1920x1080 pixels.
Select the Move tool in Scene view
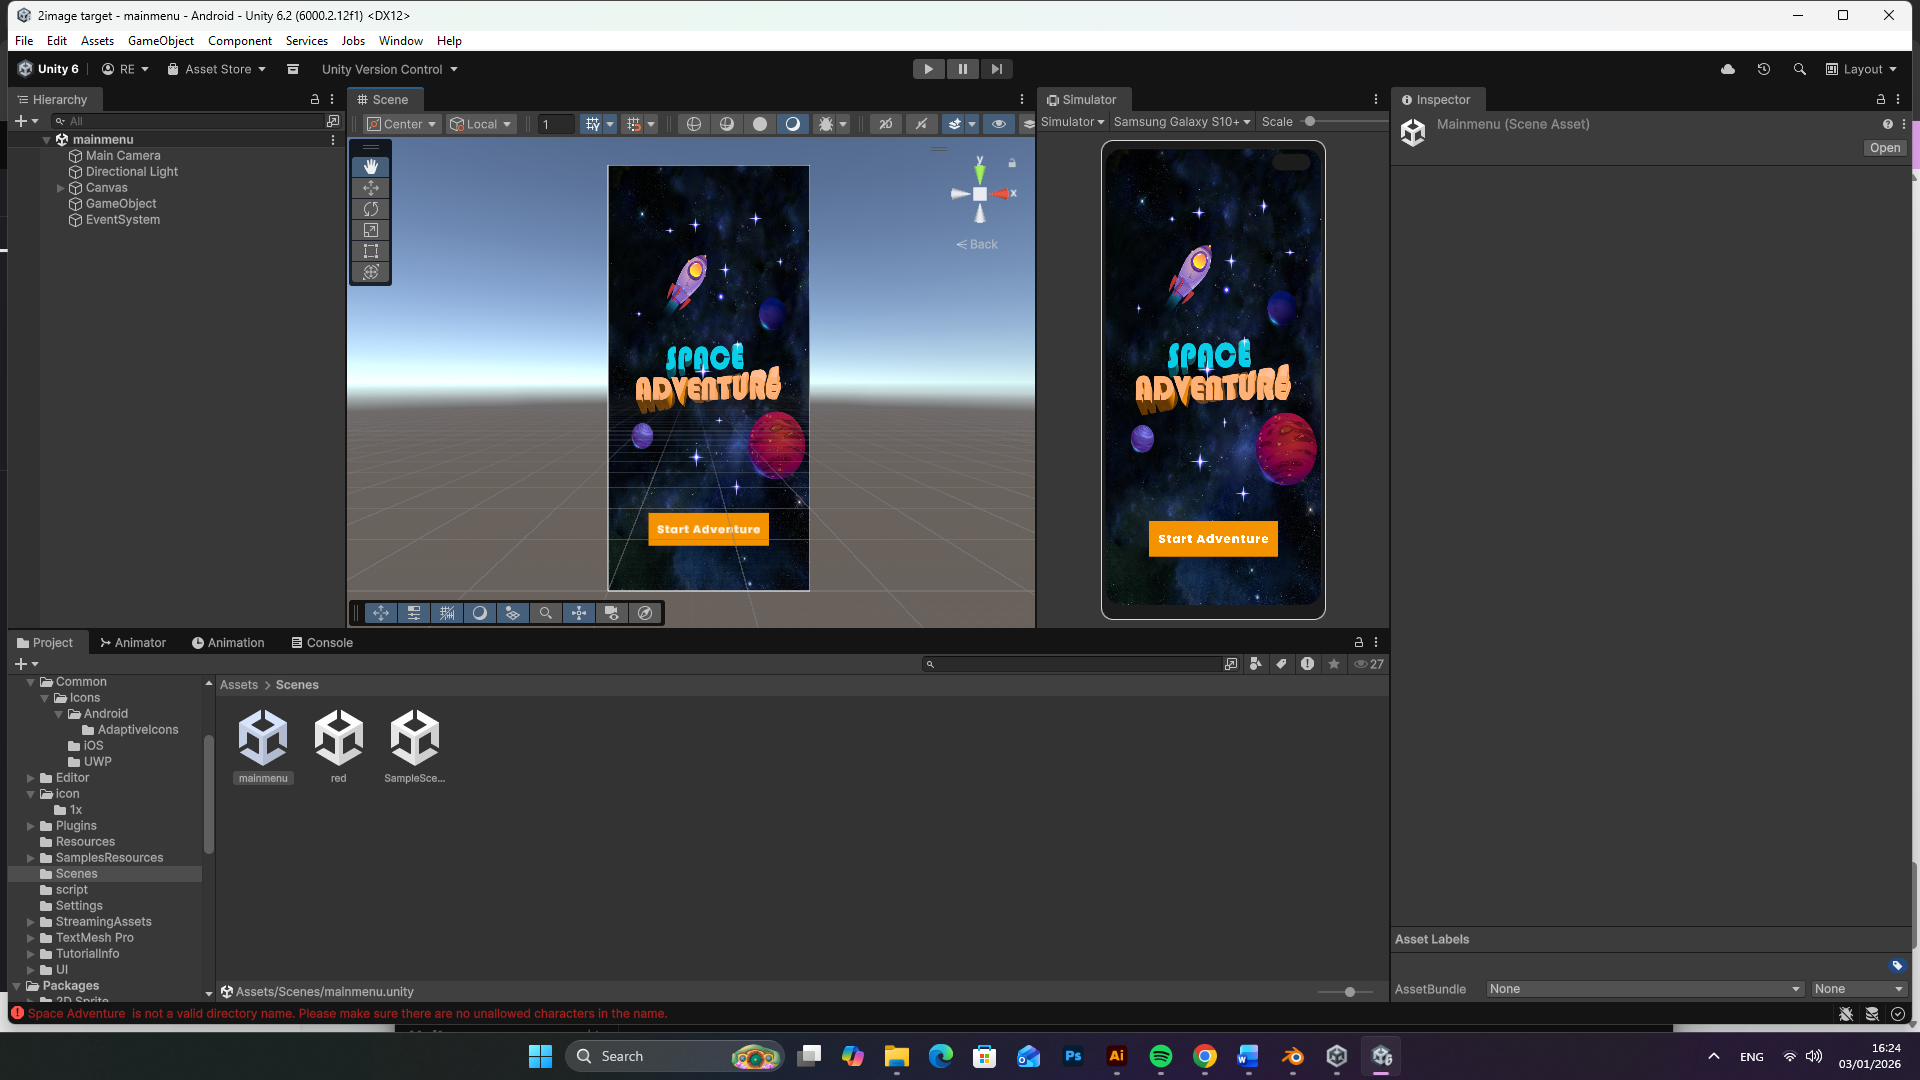[371, 188]
